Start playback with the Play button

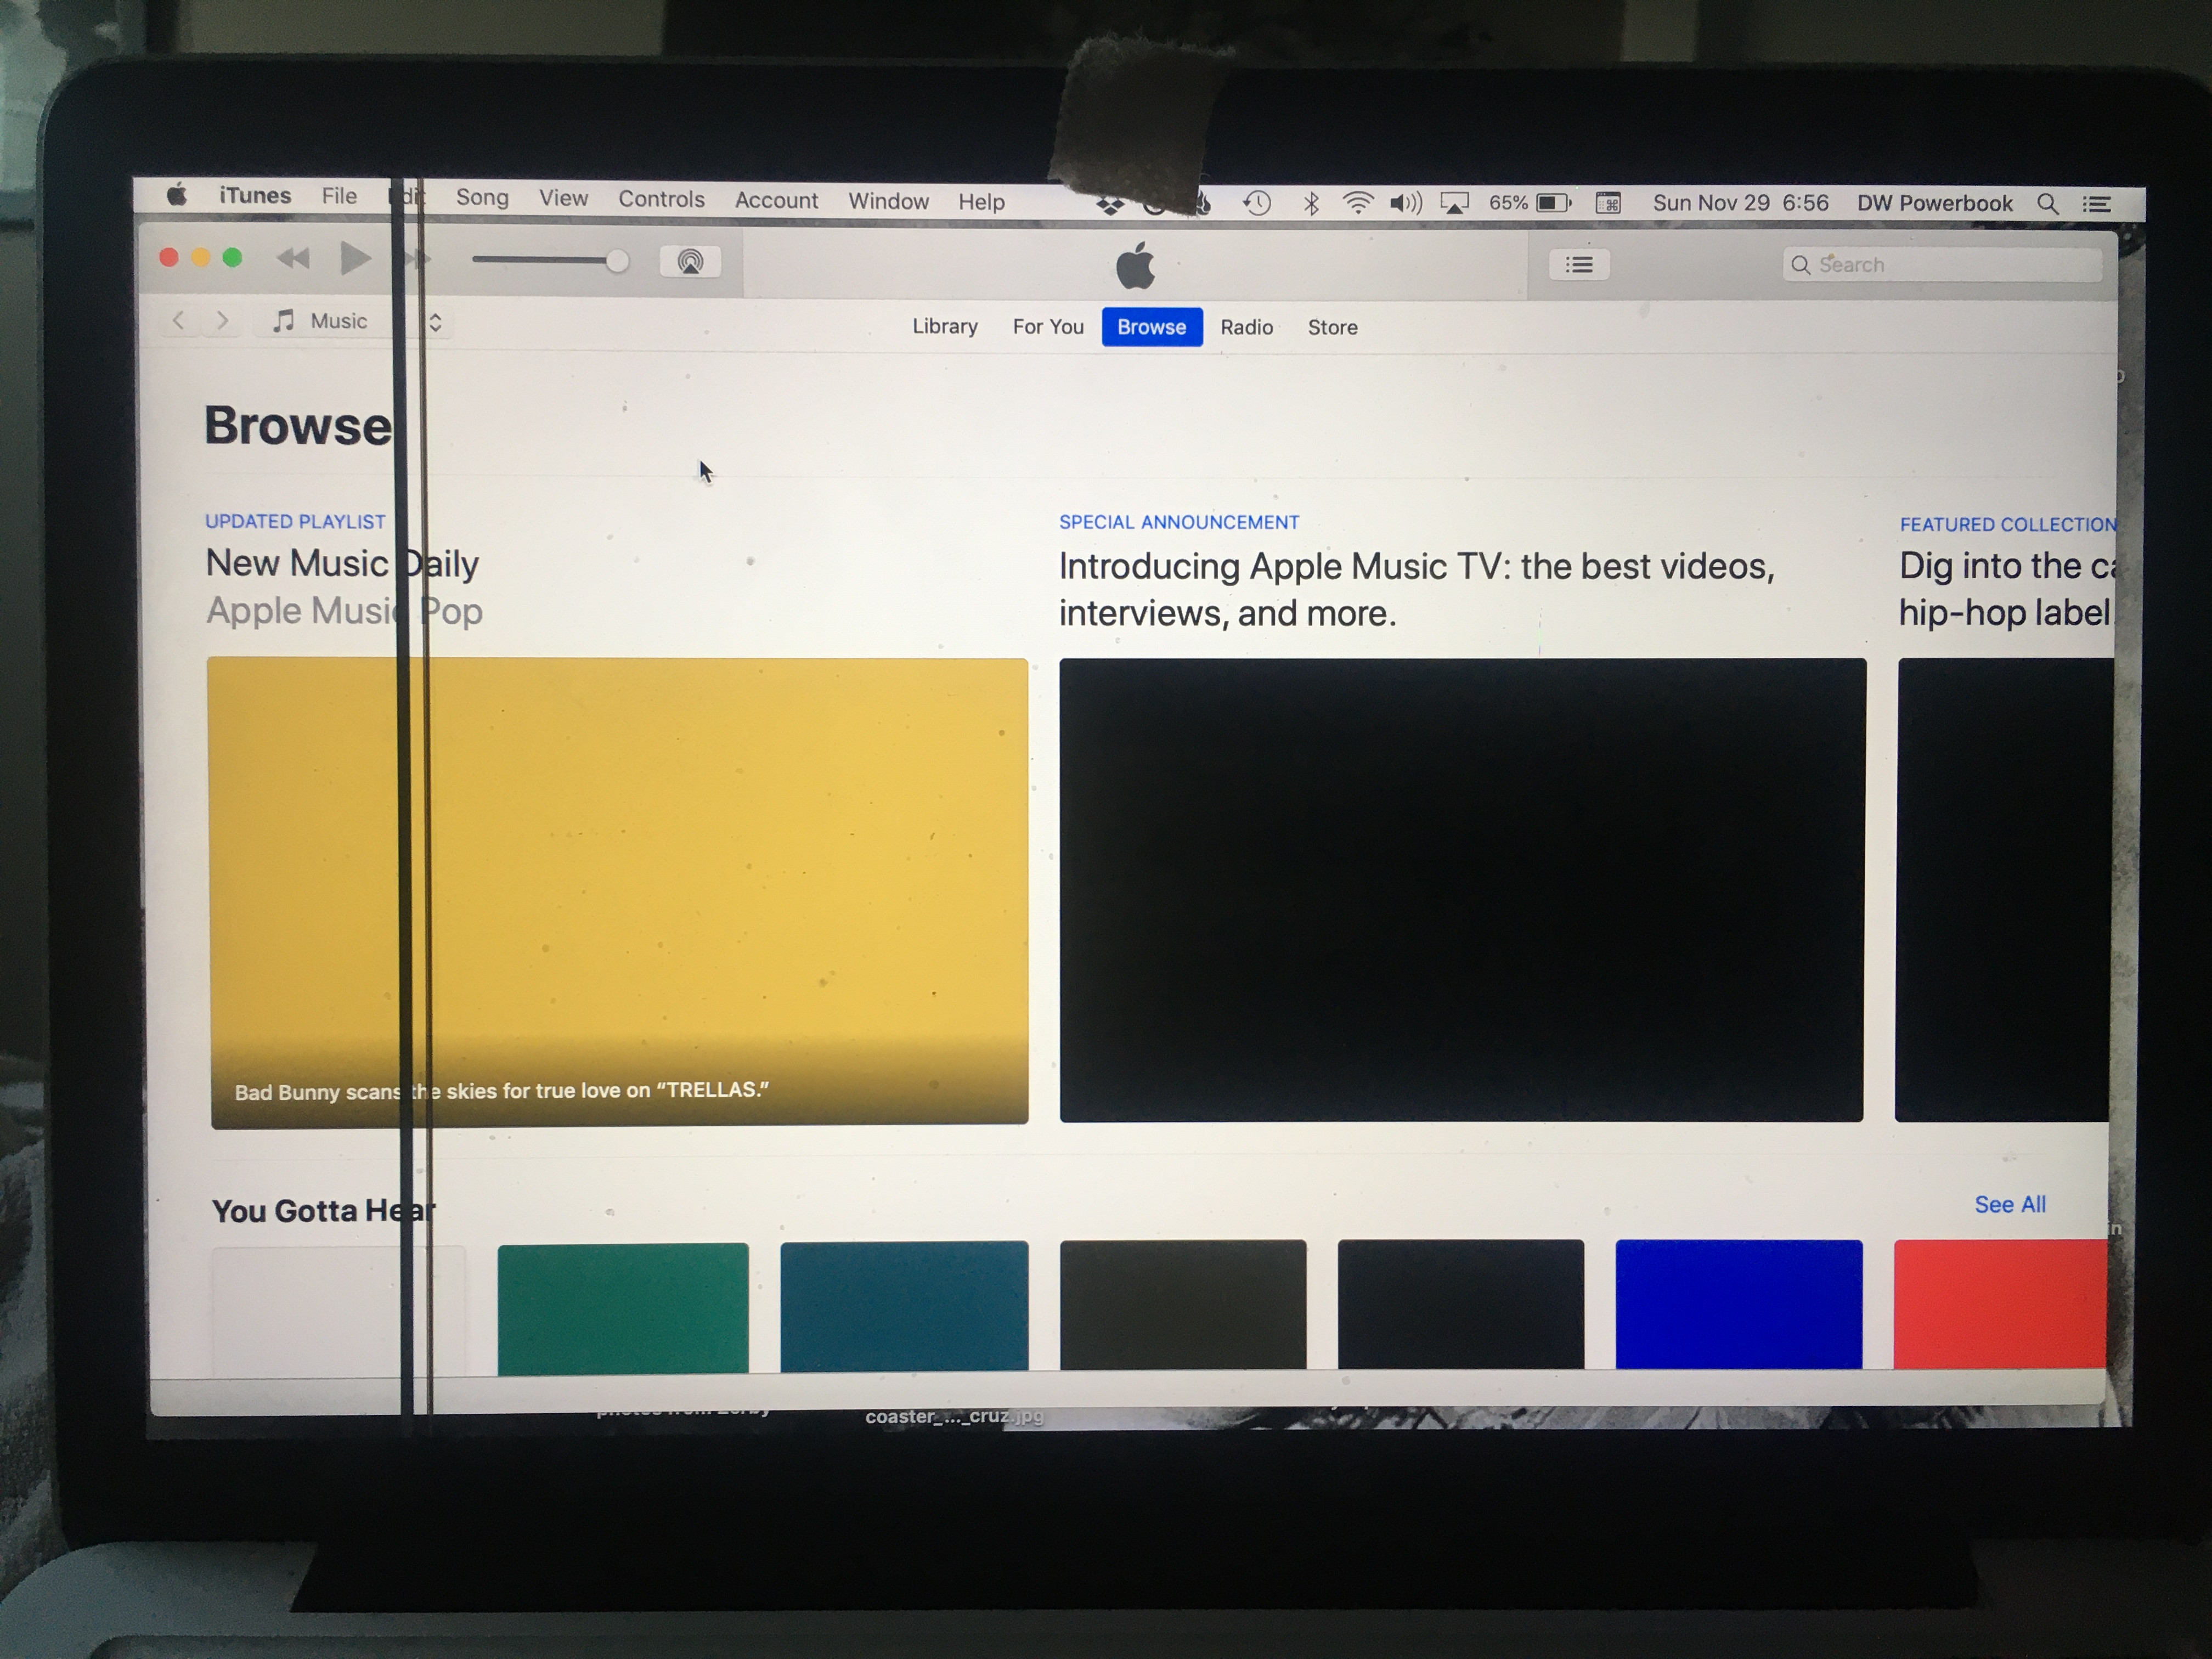[355, 258]
